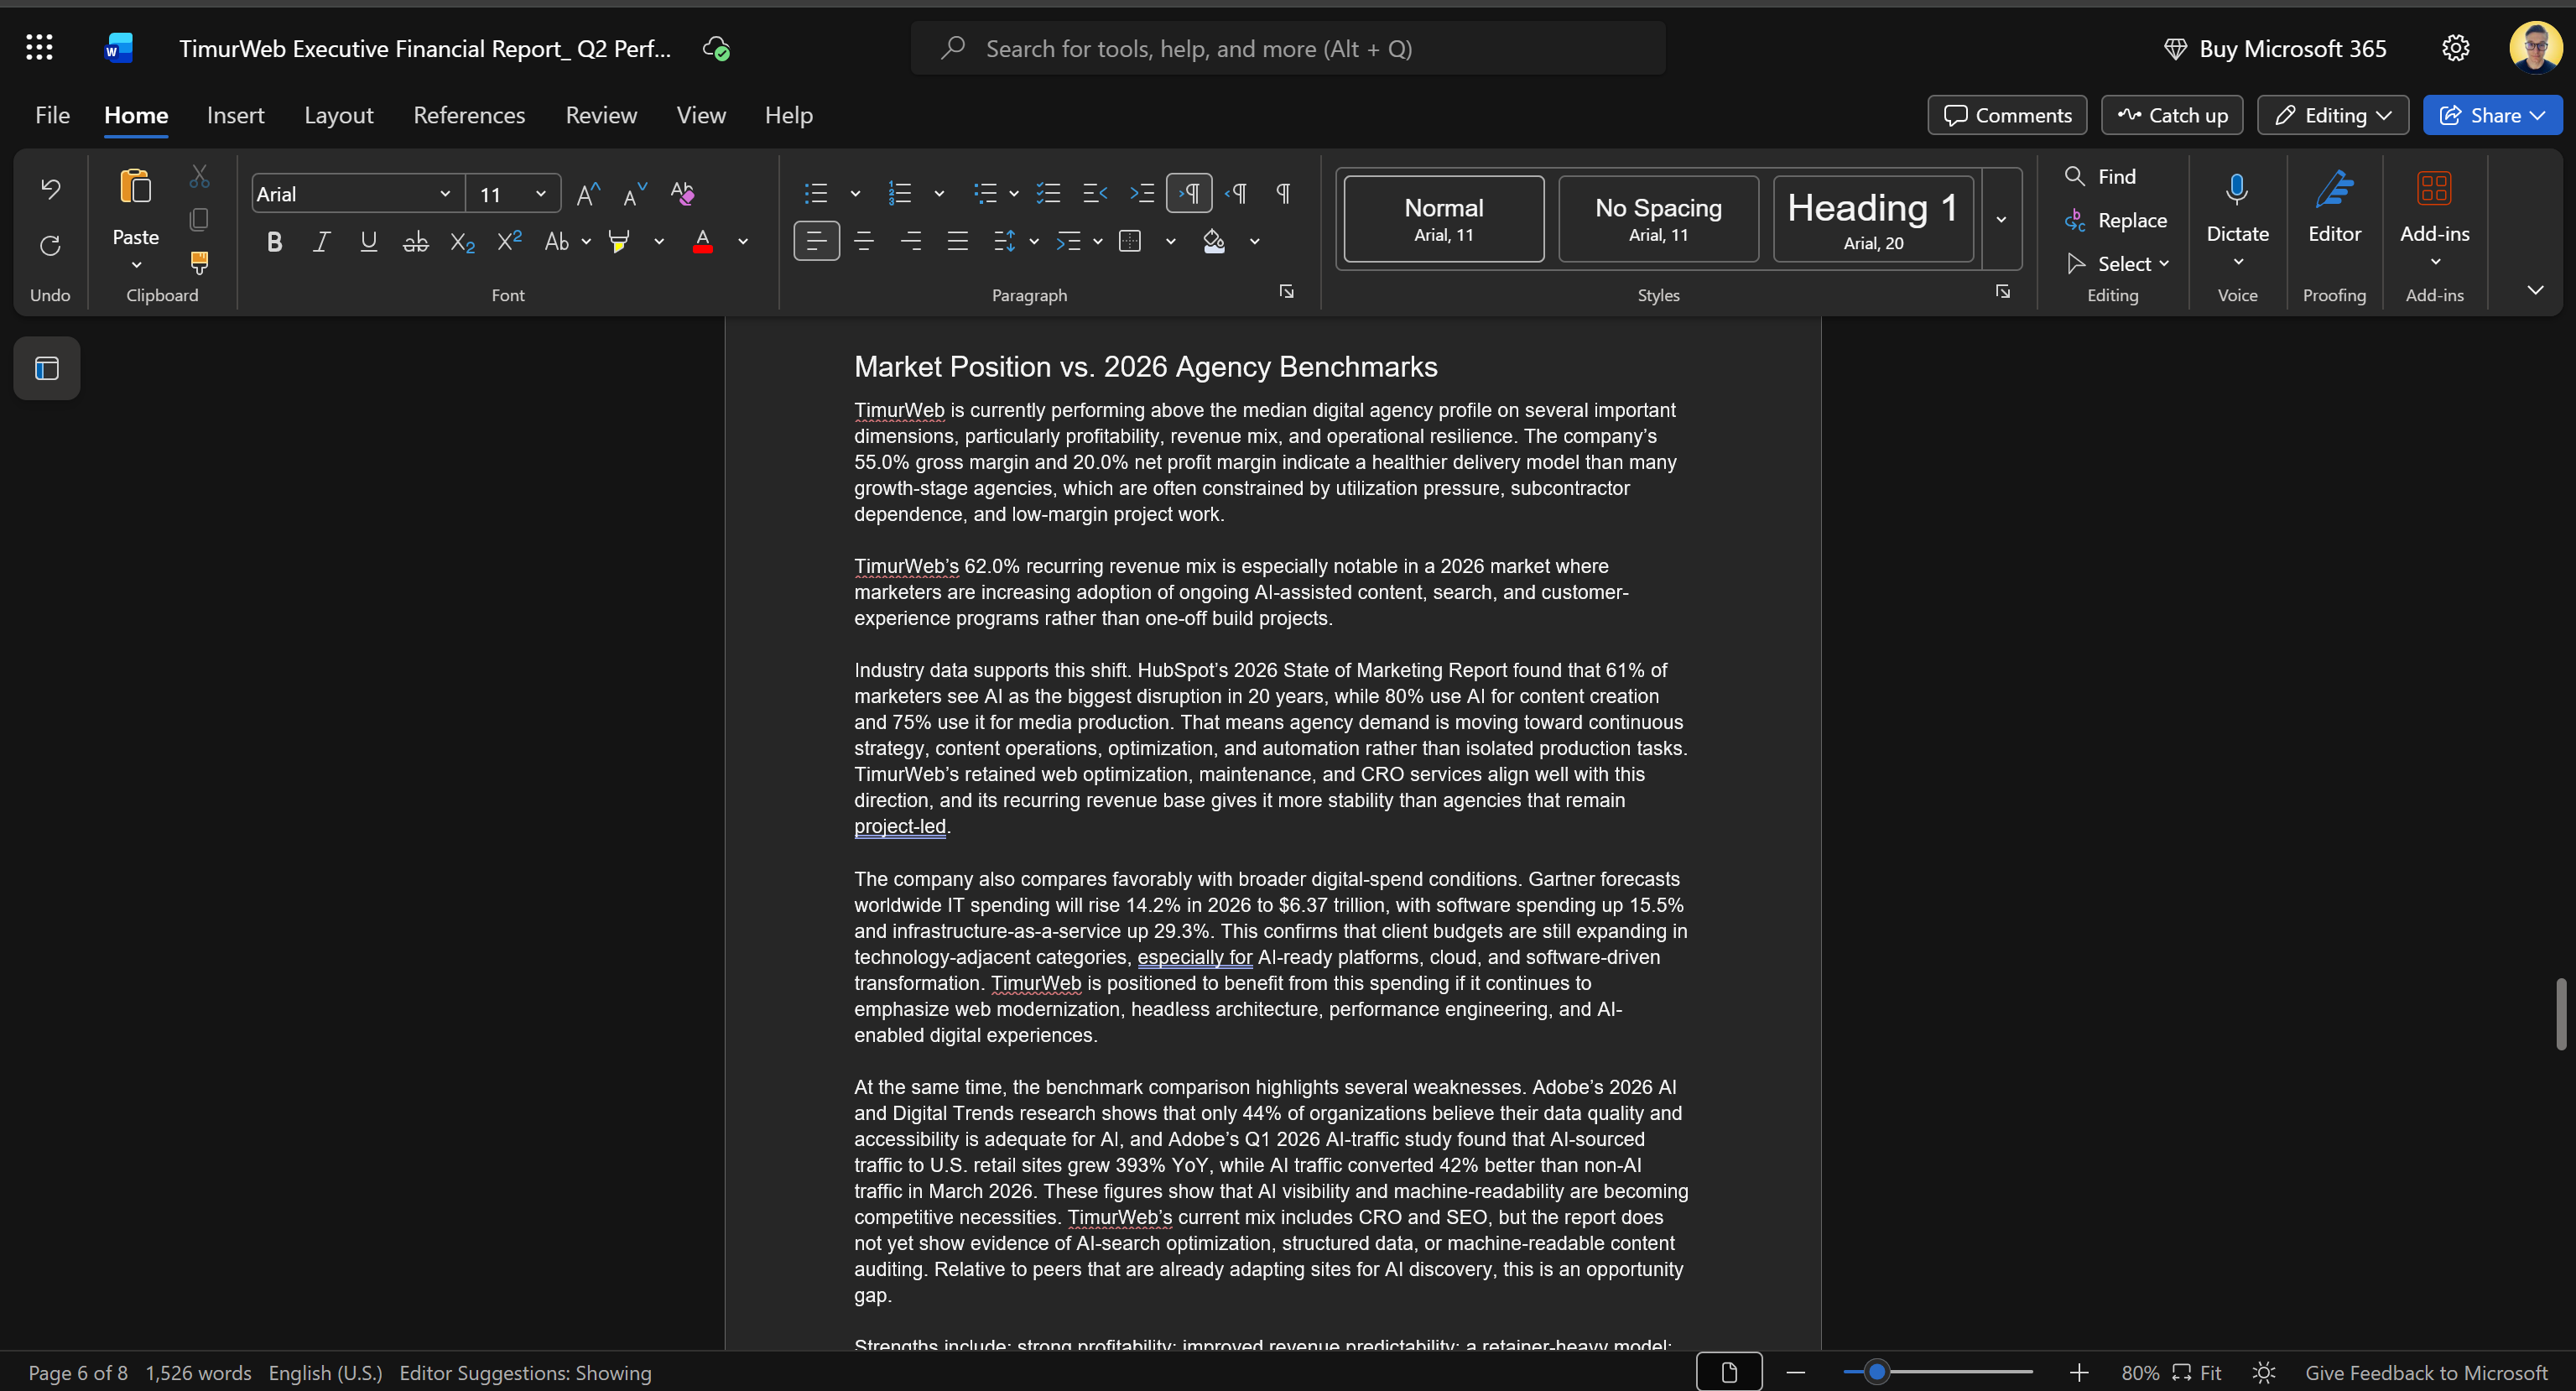The width and height of the screenshot is (2576, 1391).
Task: Increase font size with grow font icon
Action: pos(588,193)
